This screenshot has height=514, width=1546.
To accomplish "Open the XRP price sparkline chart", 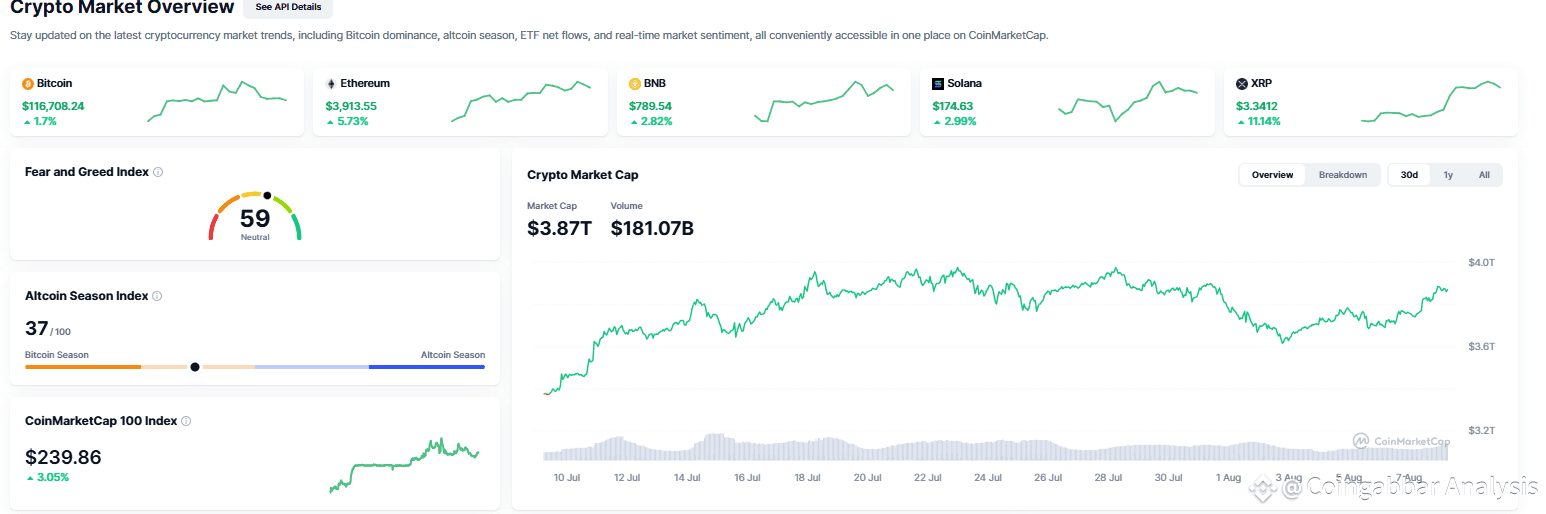I will tap(1431, 101).
